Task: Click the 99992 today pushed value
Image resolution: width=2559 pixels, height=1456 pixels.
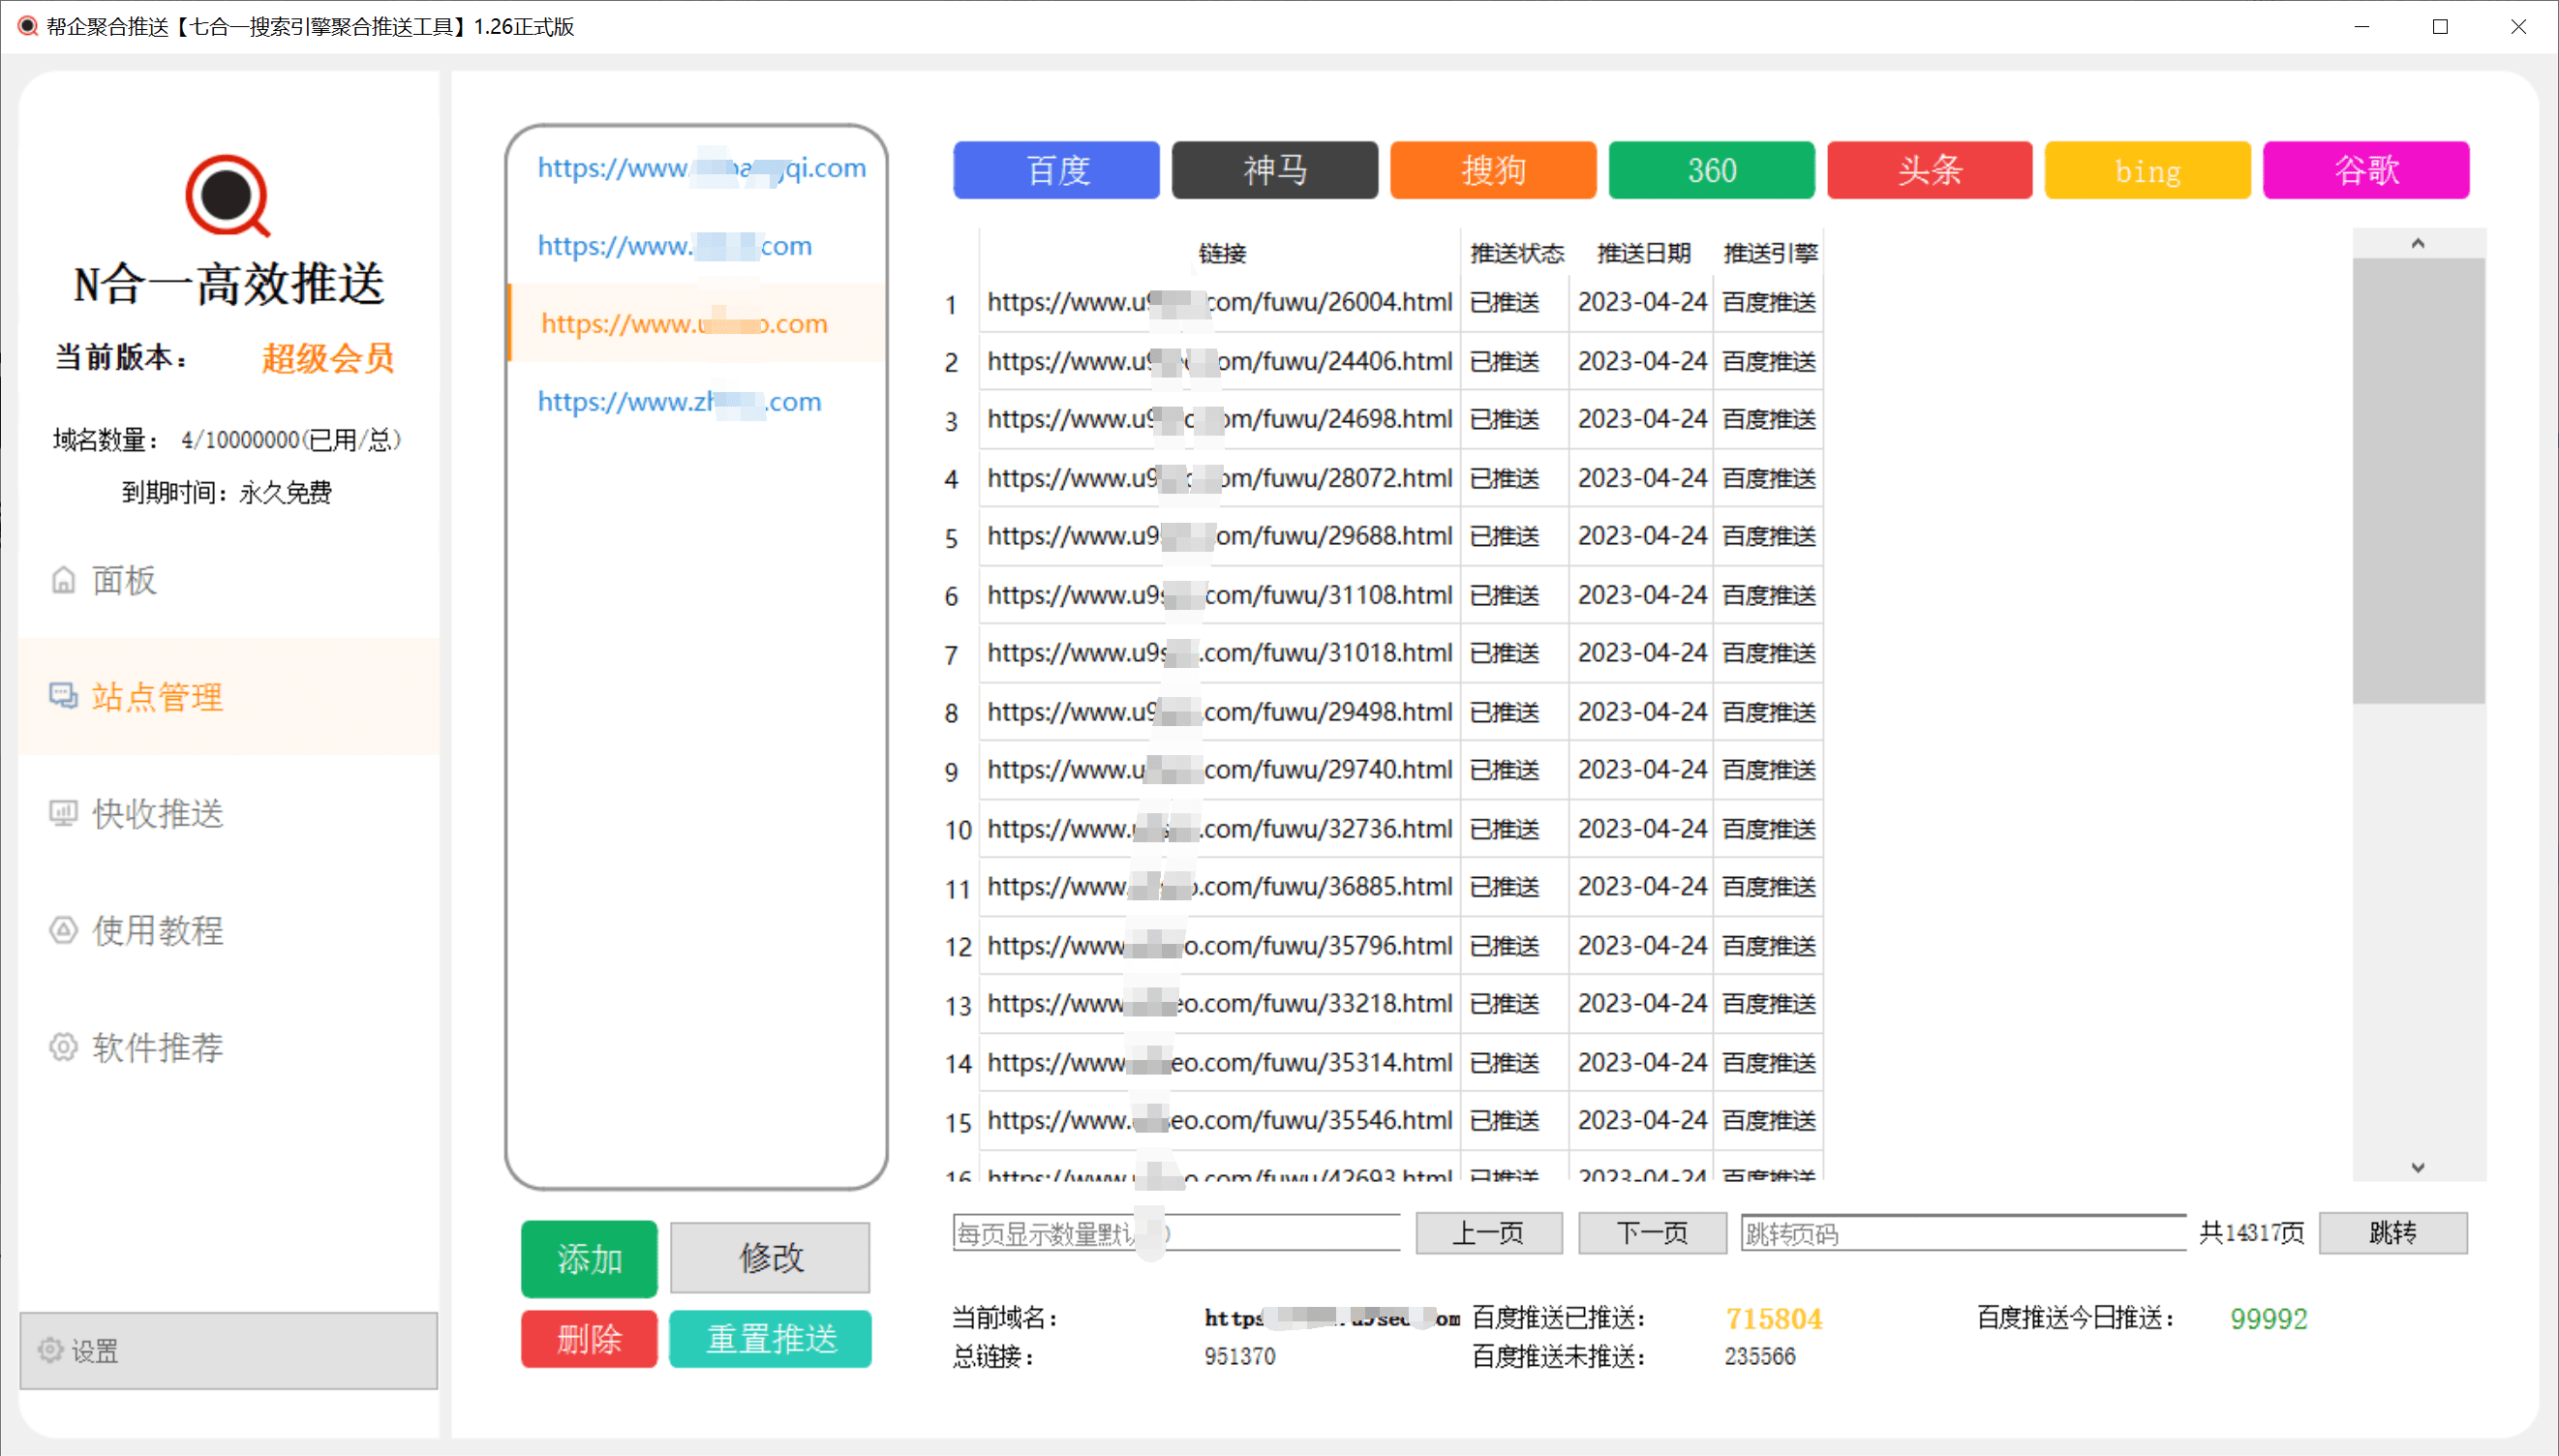Action: click(2269, 1319)
